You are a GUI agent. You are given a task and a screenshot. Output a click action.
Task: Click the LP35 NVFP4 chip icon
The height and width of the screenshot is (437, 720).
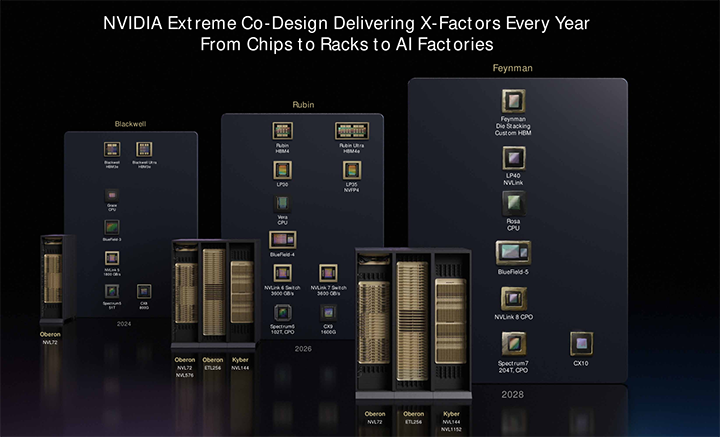(x=351, y=169)
